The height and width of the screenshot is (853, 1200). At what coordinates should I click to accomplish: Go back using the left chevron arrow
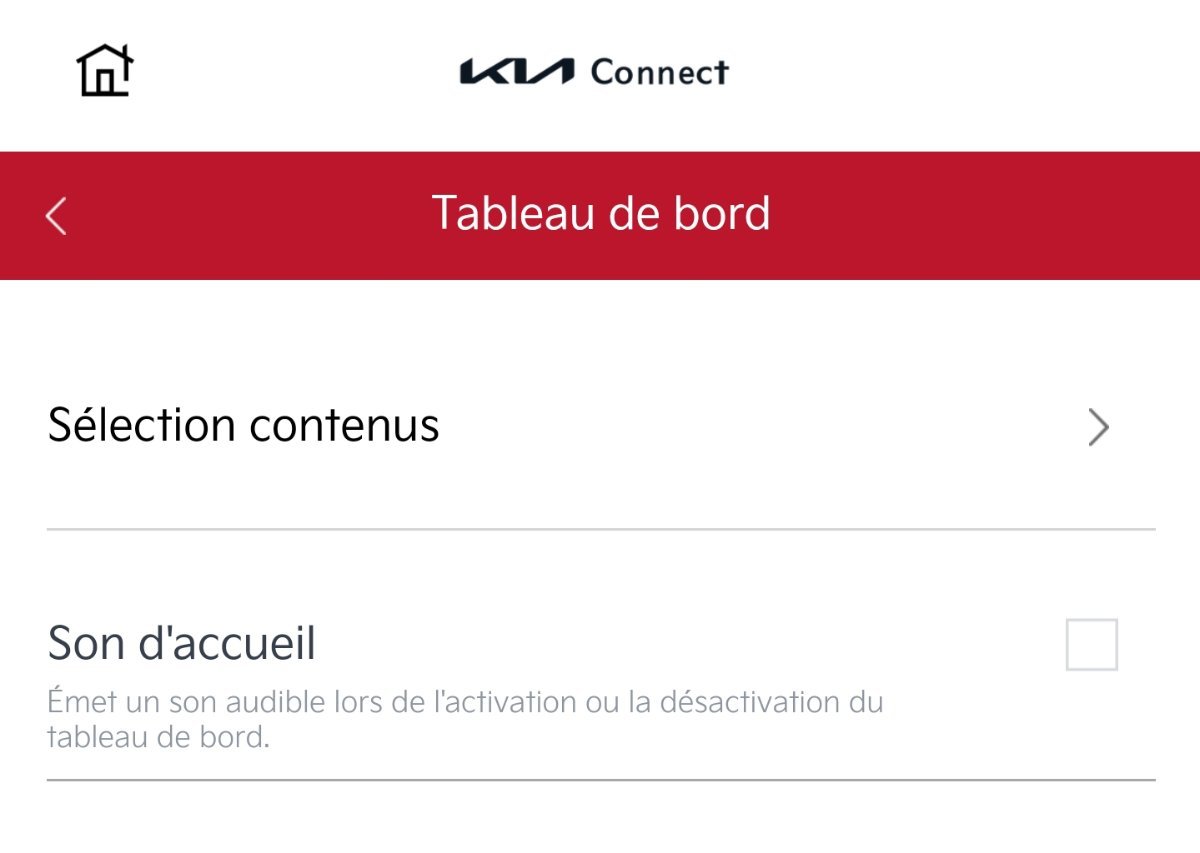click(x=56, y=215)
